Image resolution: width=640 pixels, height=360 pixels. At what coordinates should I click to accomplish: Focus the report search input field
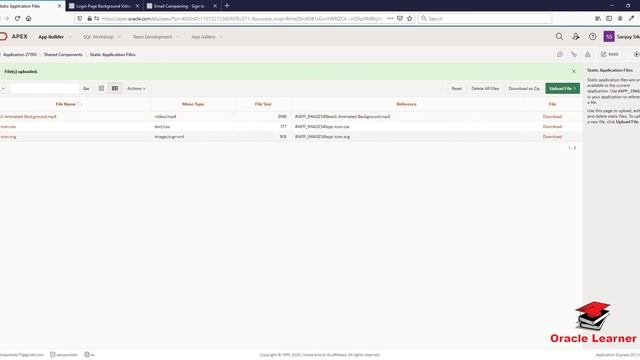[x=44, y=89]
